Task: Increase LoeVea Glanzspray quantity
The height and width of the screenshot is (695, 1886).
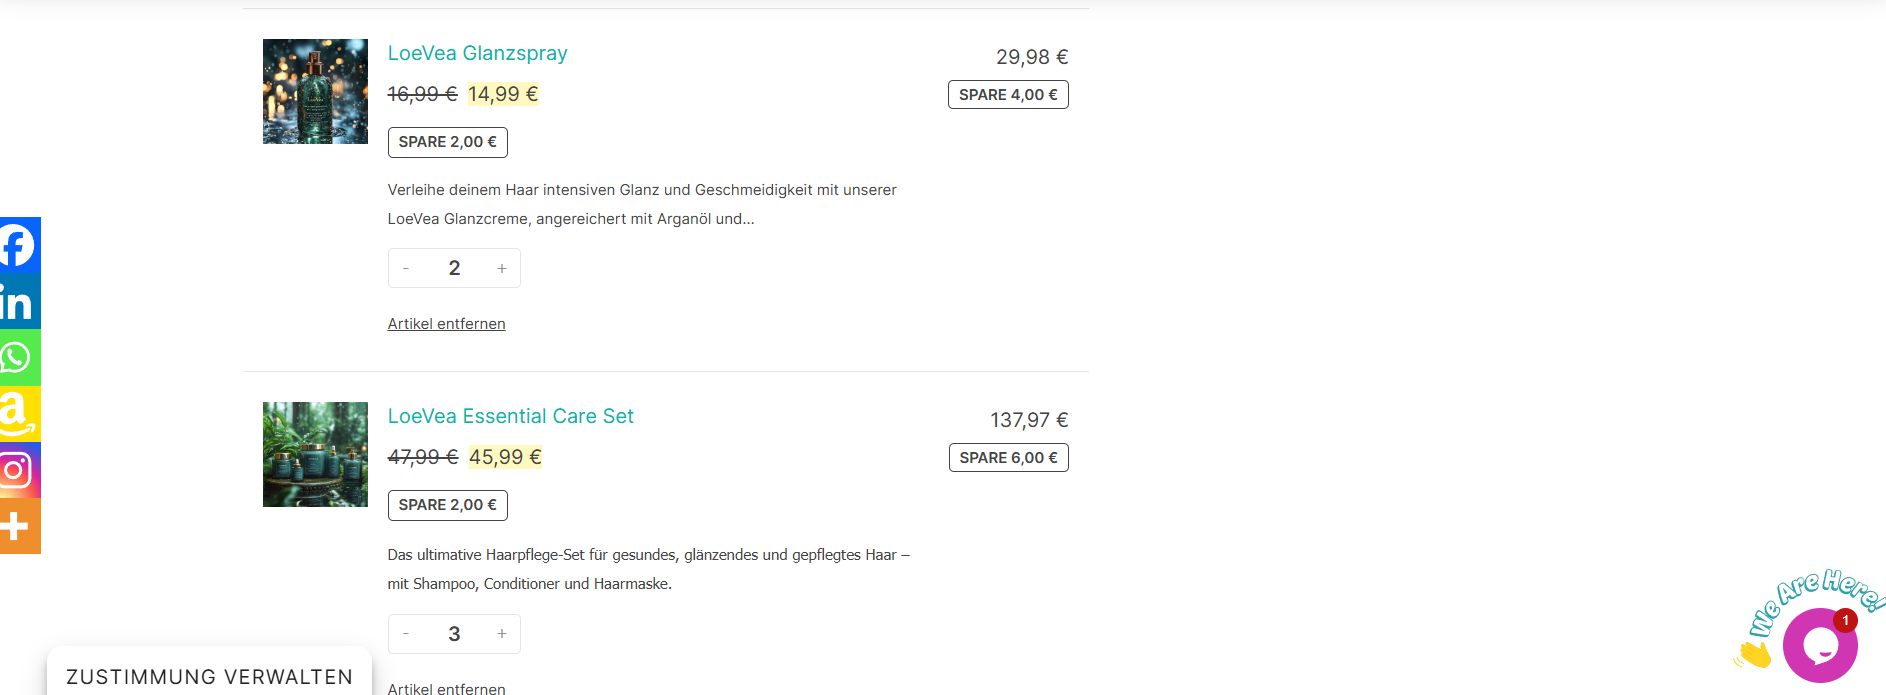Action: pos(502,268)
